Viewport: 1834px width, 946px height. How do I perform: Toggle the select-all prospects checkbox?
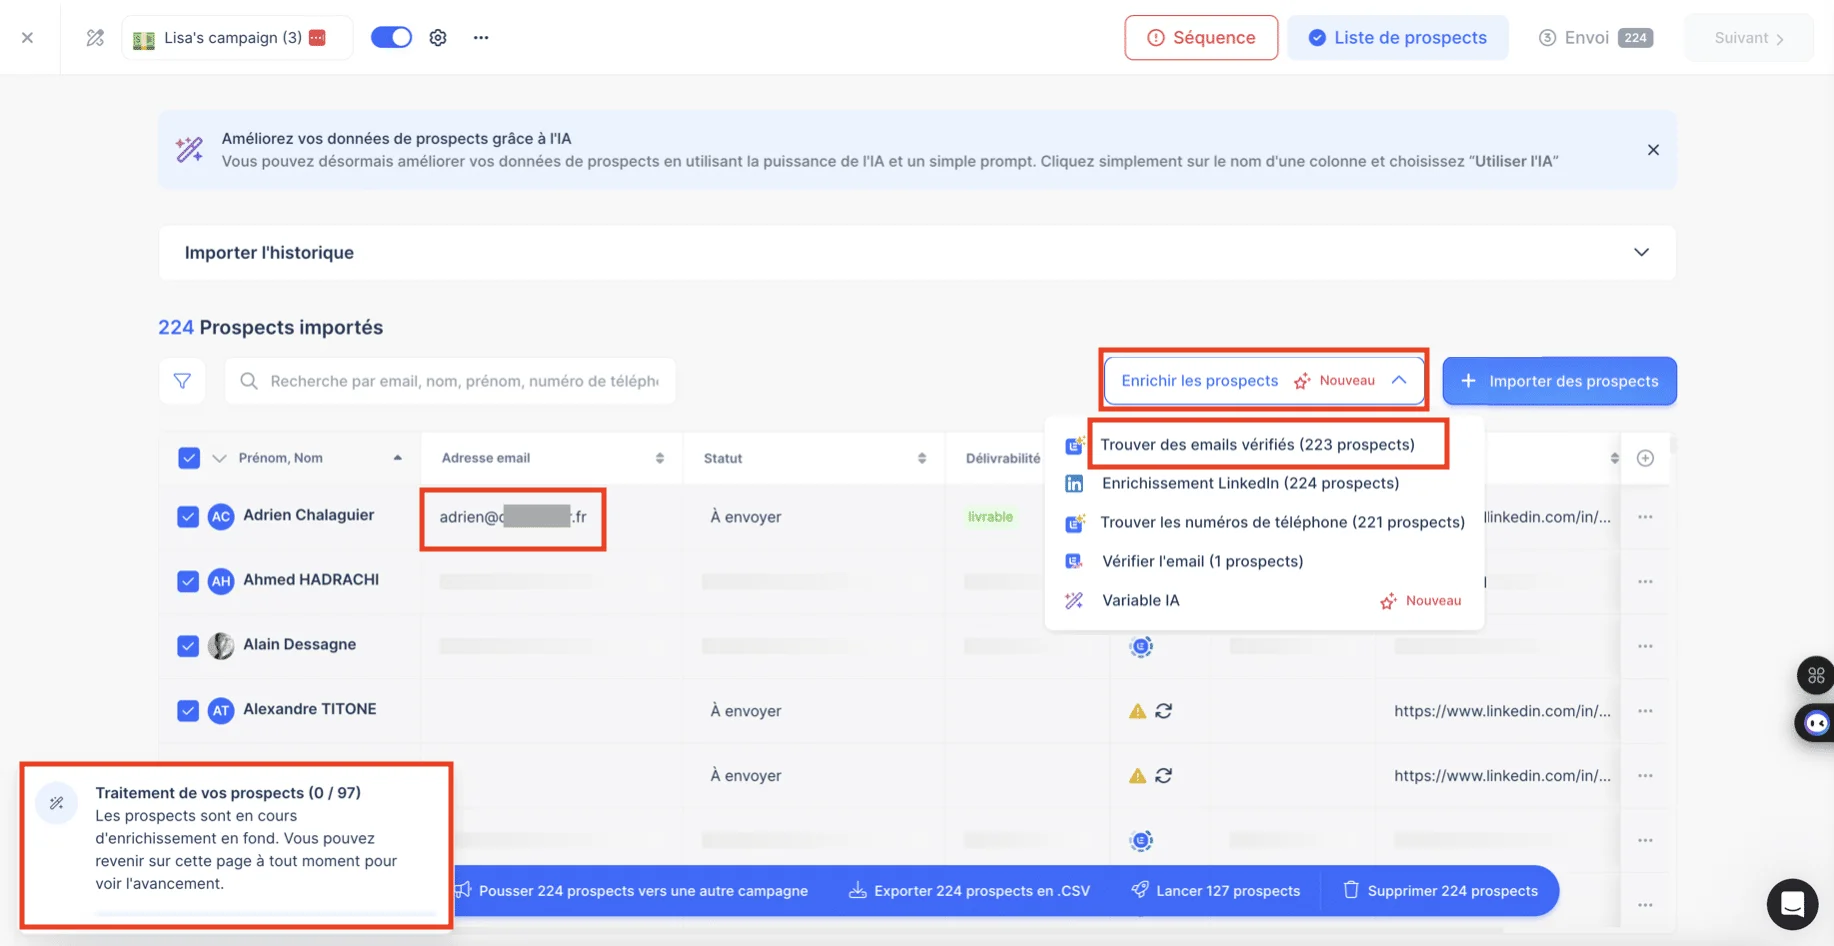(x=189, y=458)
